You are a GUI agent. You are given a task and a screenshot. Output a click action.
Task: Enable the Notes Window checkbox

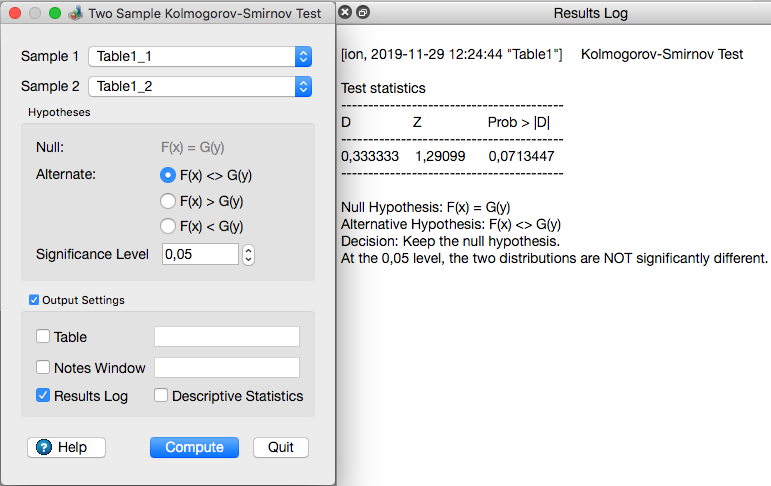pyautogui.click(x=43, y=367)
